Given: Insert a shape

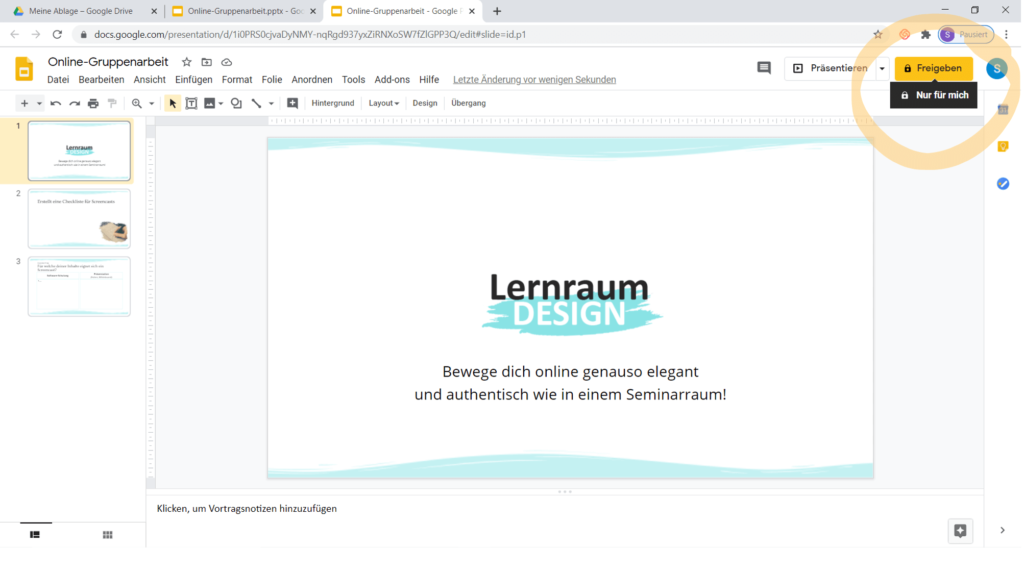Looking at the screenshot, I should pos(236,103).
